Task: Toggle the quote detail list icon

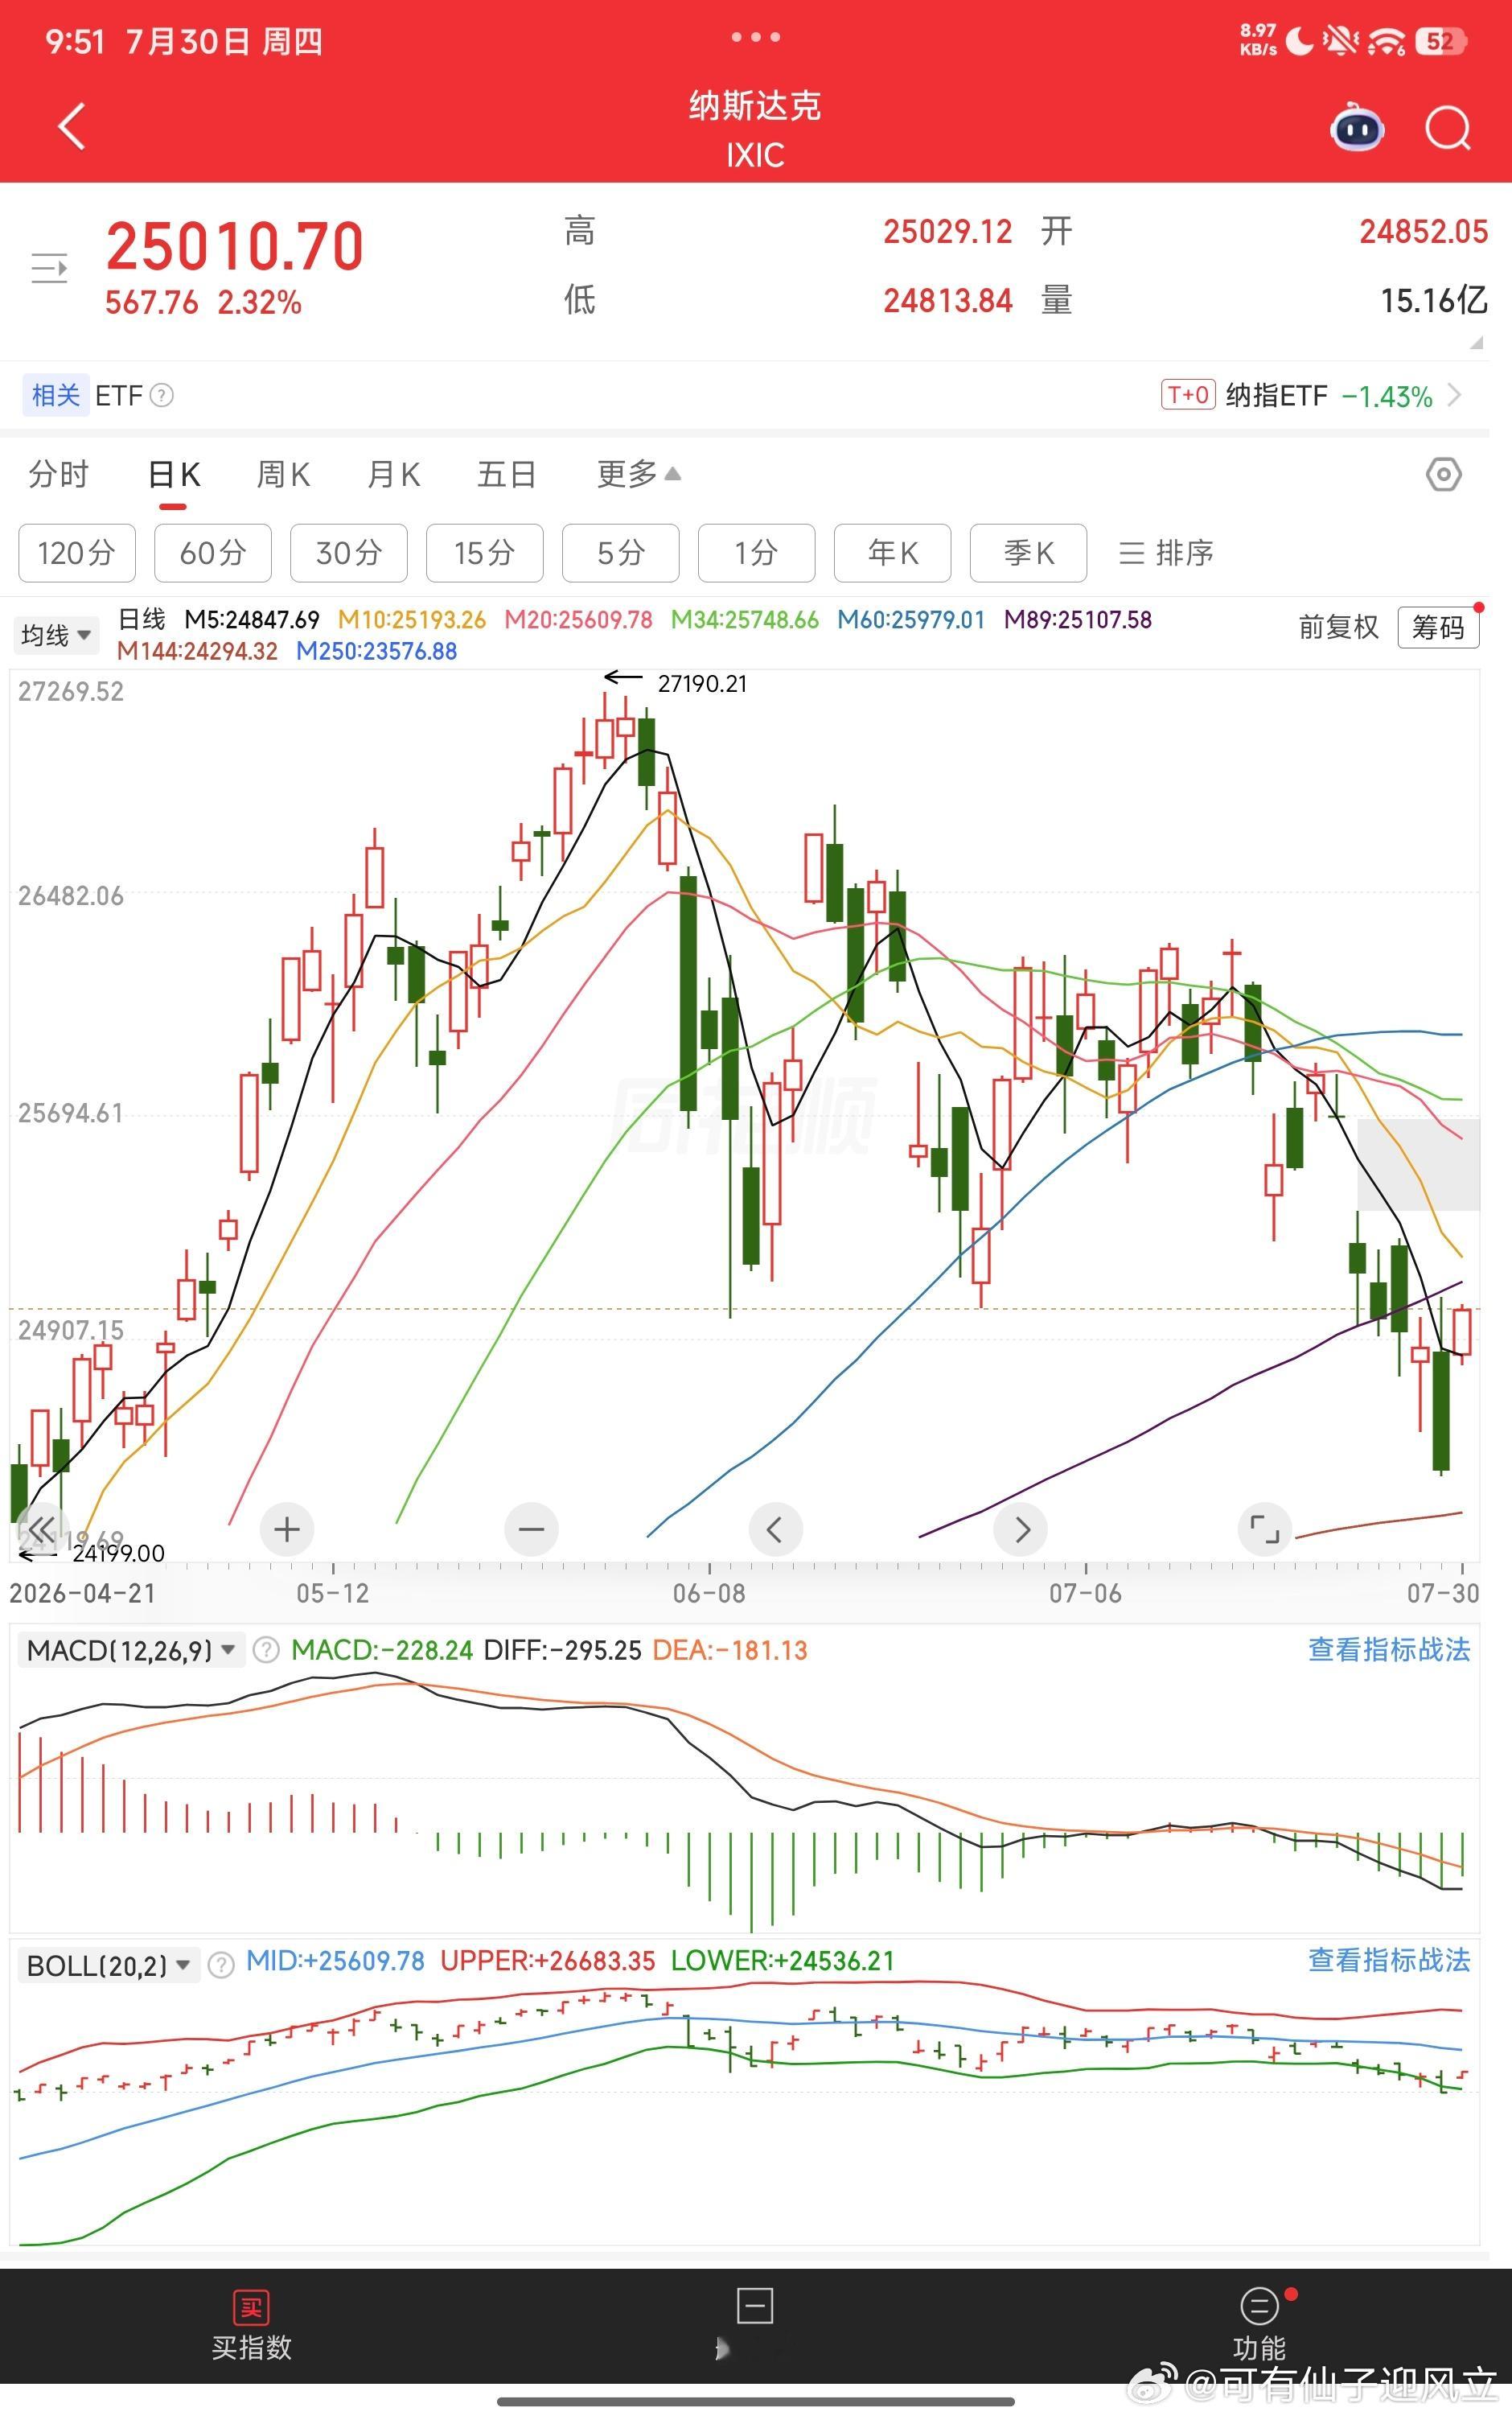Action: click(49, 268)
